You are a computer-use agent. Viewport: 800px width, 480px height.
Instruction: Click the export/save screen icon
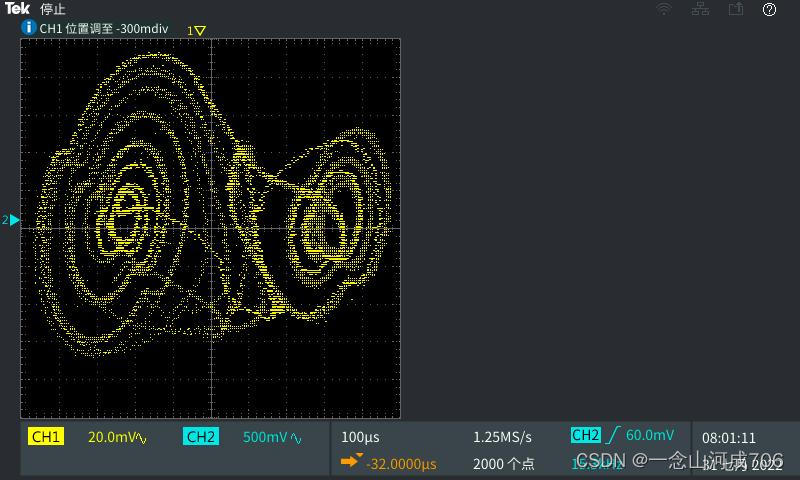pyautogui.click(x=736, y=9)
